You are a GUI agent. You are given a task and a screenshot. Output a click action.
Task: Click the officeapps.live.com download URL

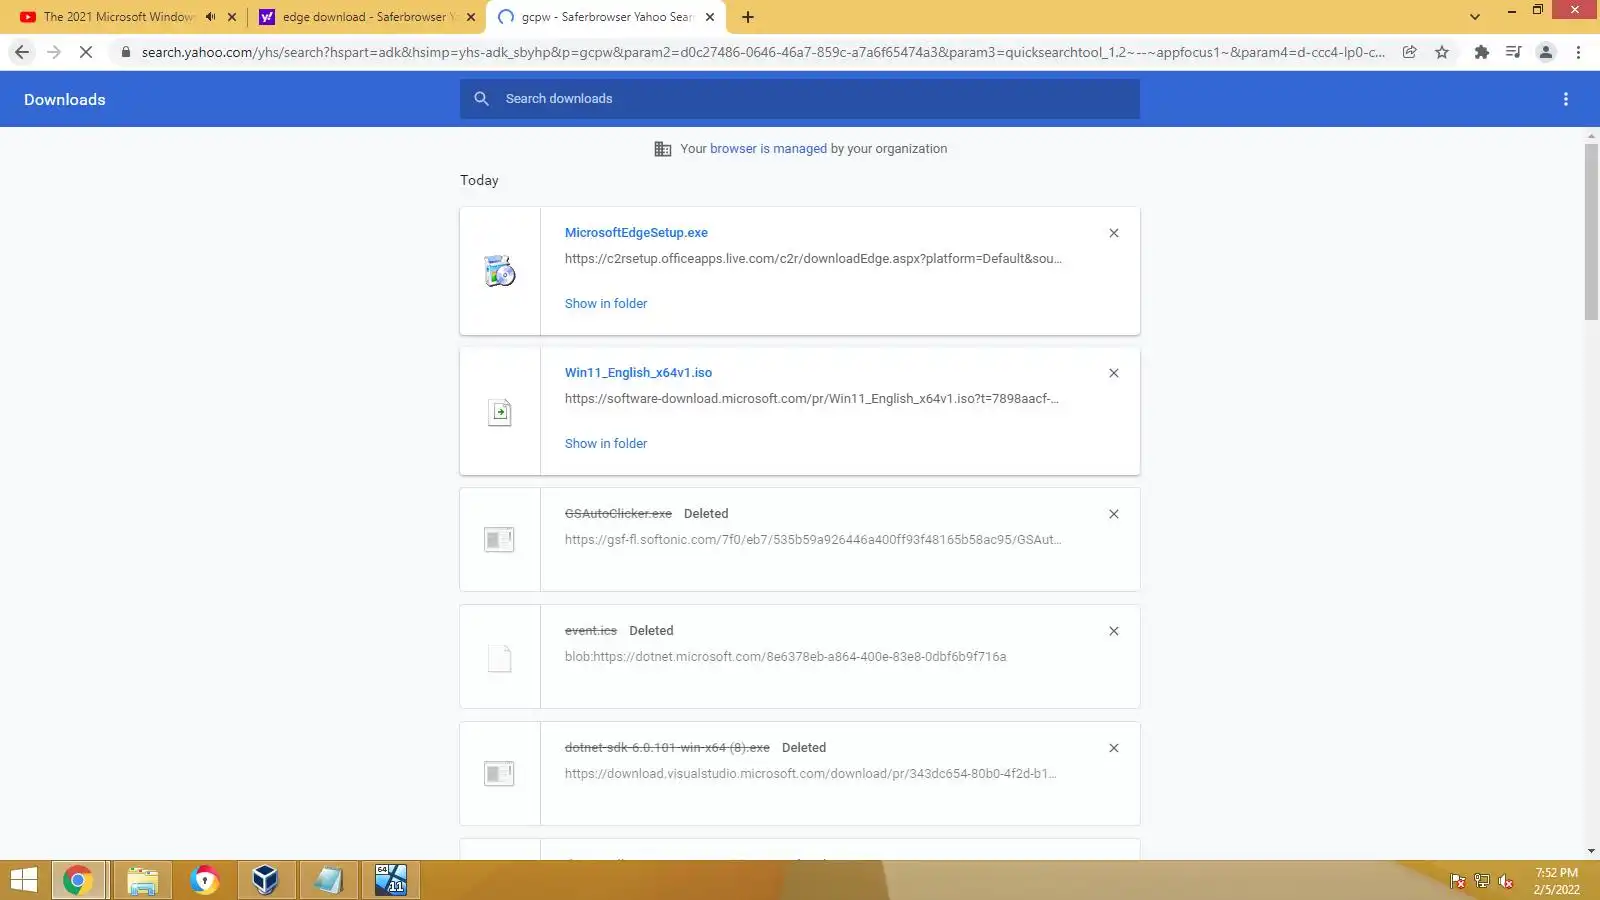point(813,259)
